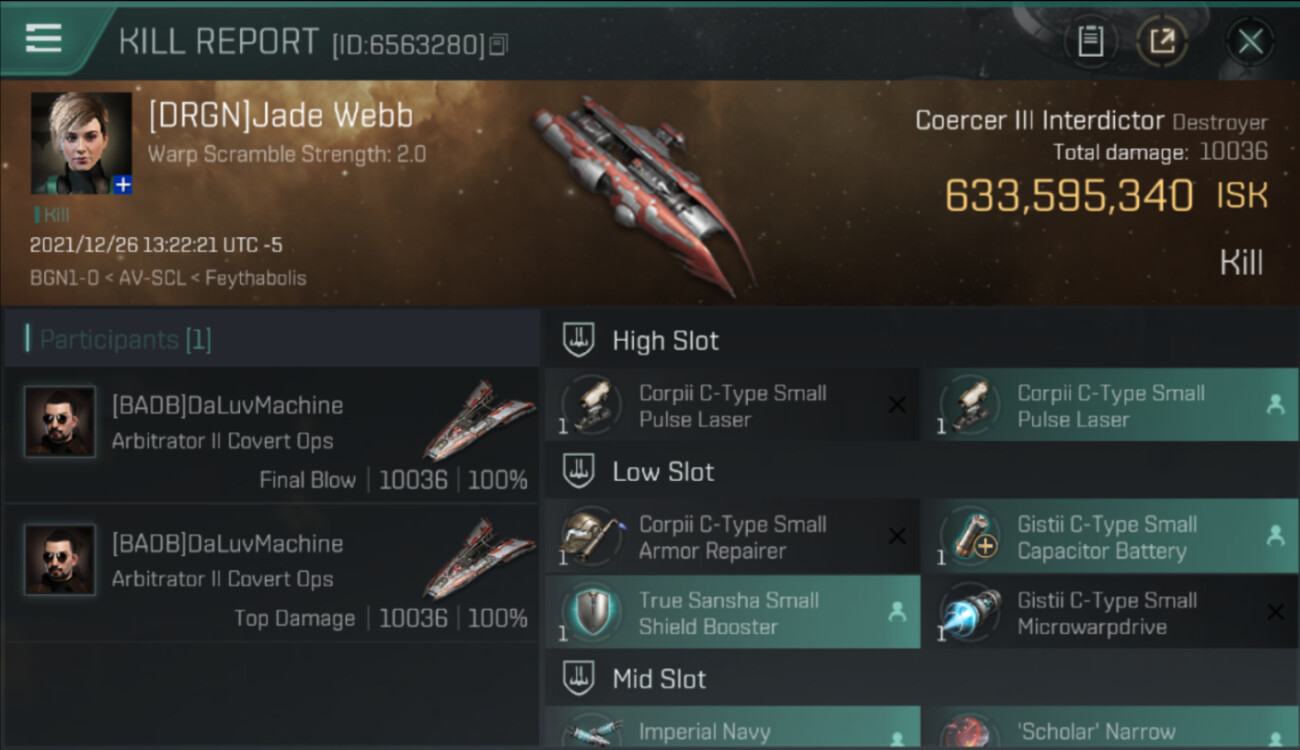The width and height of the screenshot is (1300, 750).
Task: Select True Sansha Small Shield Booster
Action: pos(732,612)
